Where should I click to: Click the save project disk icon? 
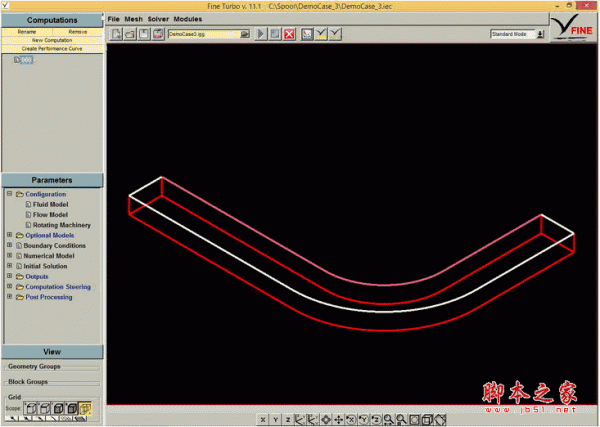tap(145, 34)
